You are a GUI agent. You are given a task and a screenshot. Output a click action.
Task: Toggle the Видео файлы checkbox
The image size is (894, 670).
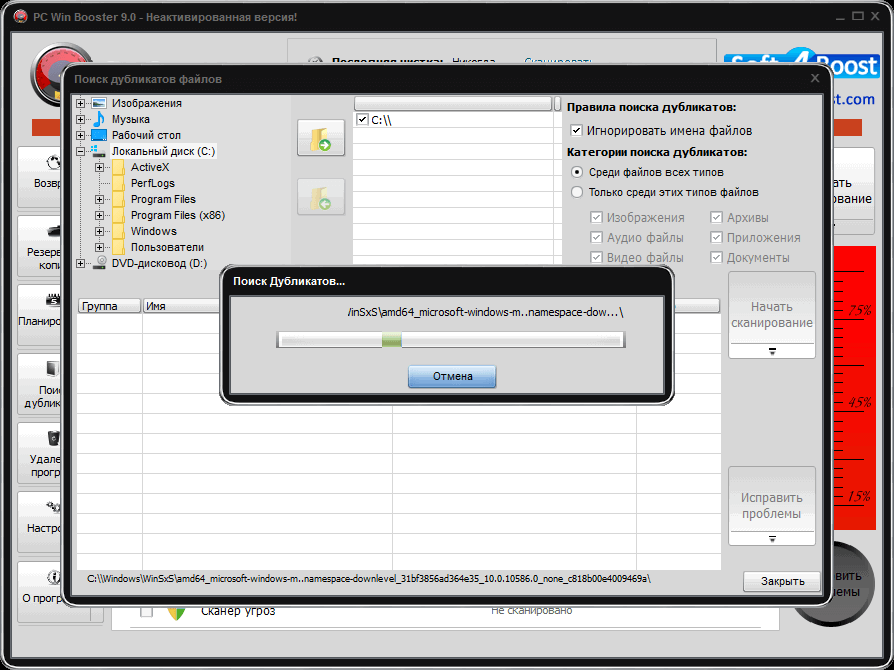pos(596,257)
